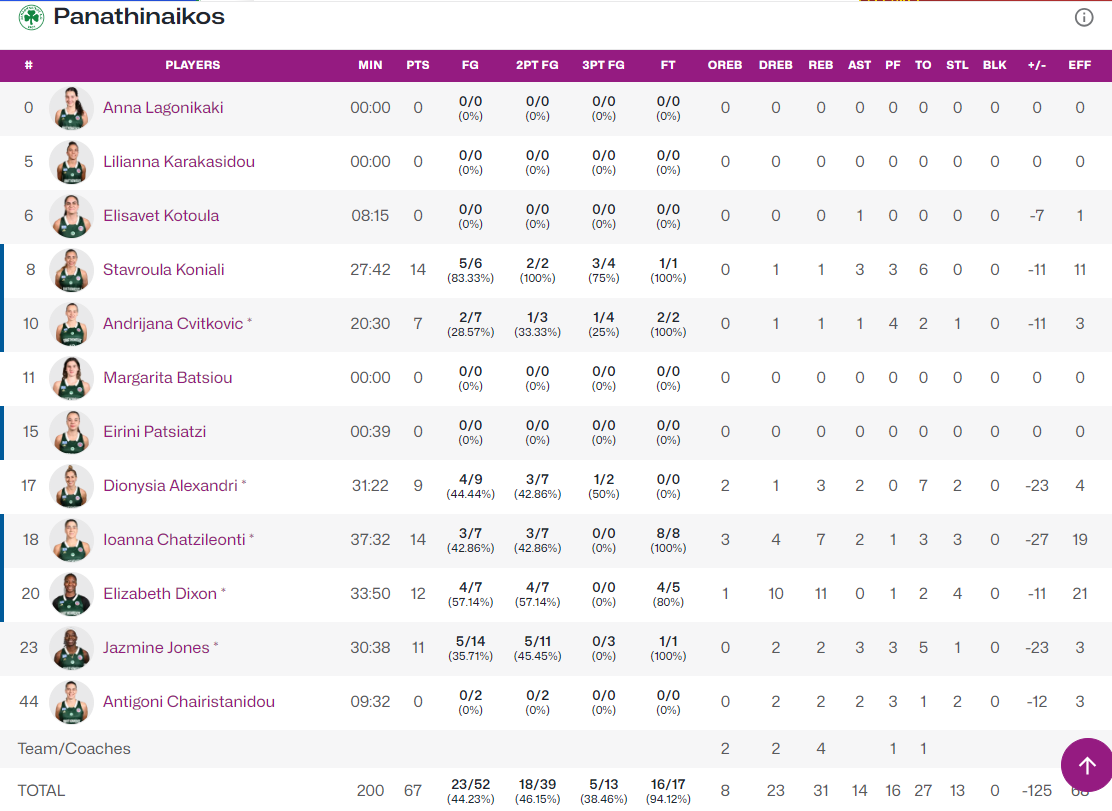This screenshot has width=1112, height=811.
Task: Click the Team/Coaches row label
Action: (74, 749)
